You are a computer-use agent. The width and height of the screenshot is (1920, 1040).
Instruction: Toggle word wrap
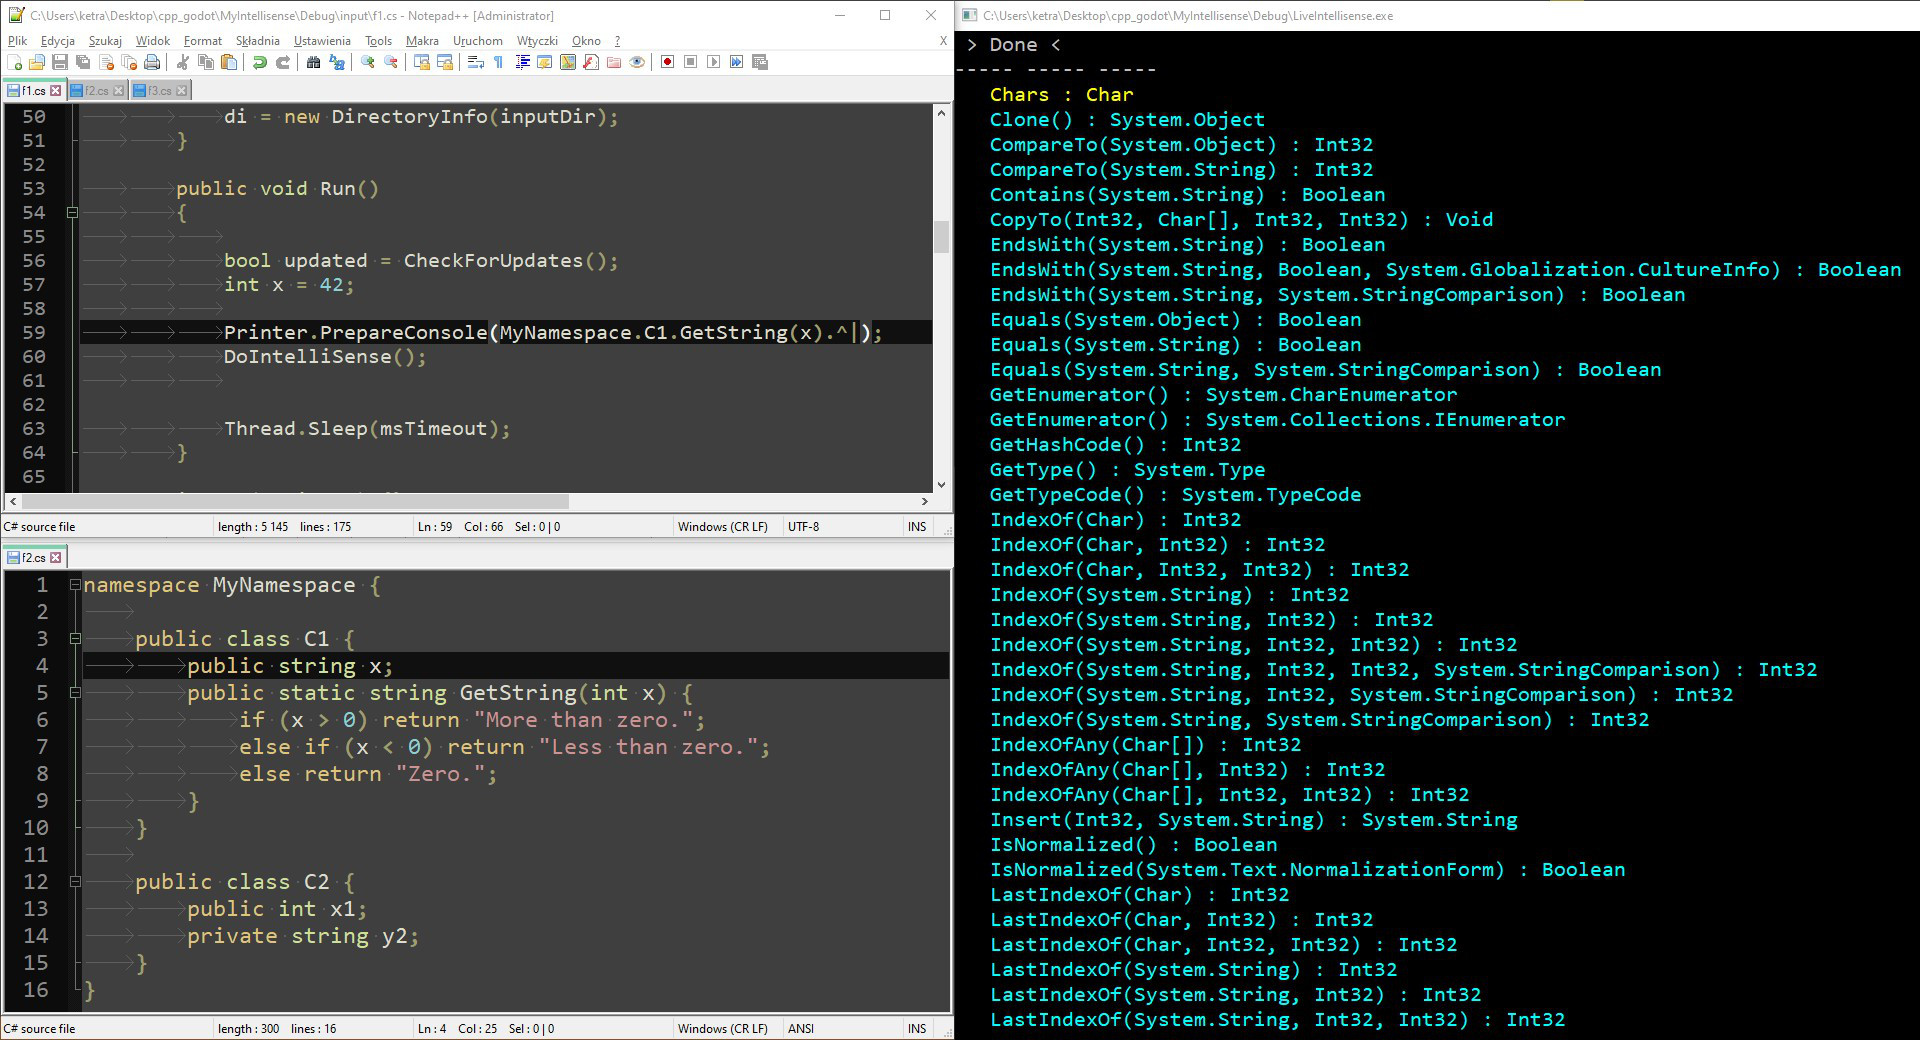[474, 62]
